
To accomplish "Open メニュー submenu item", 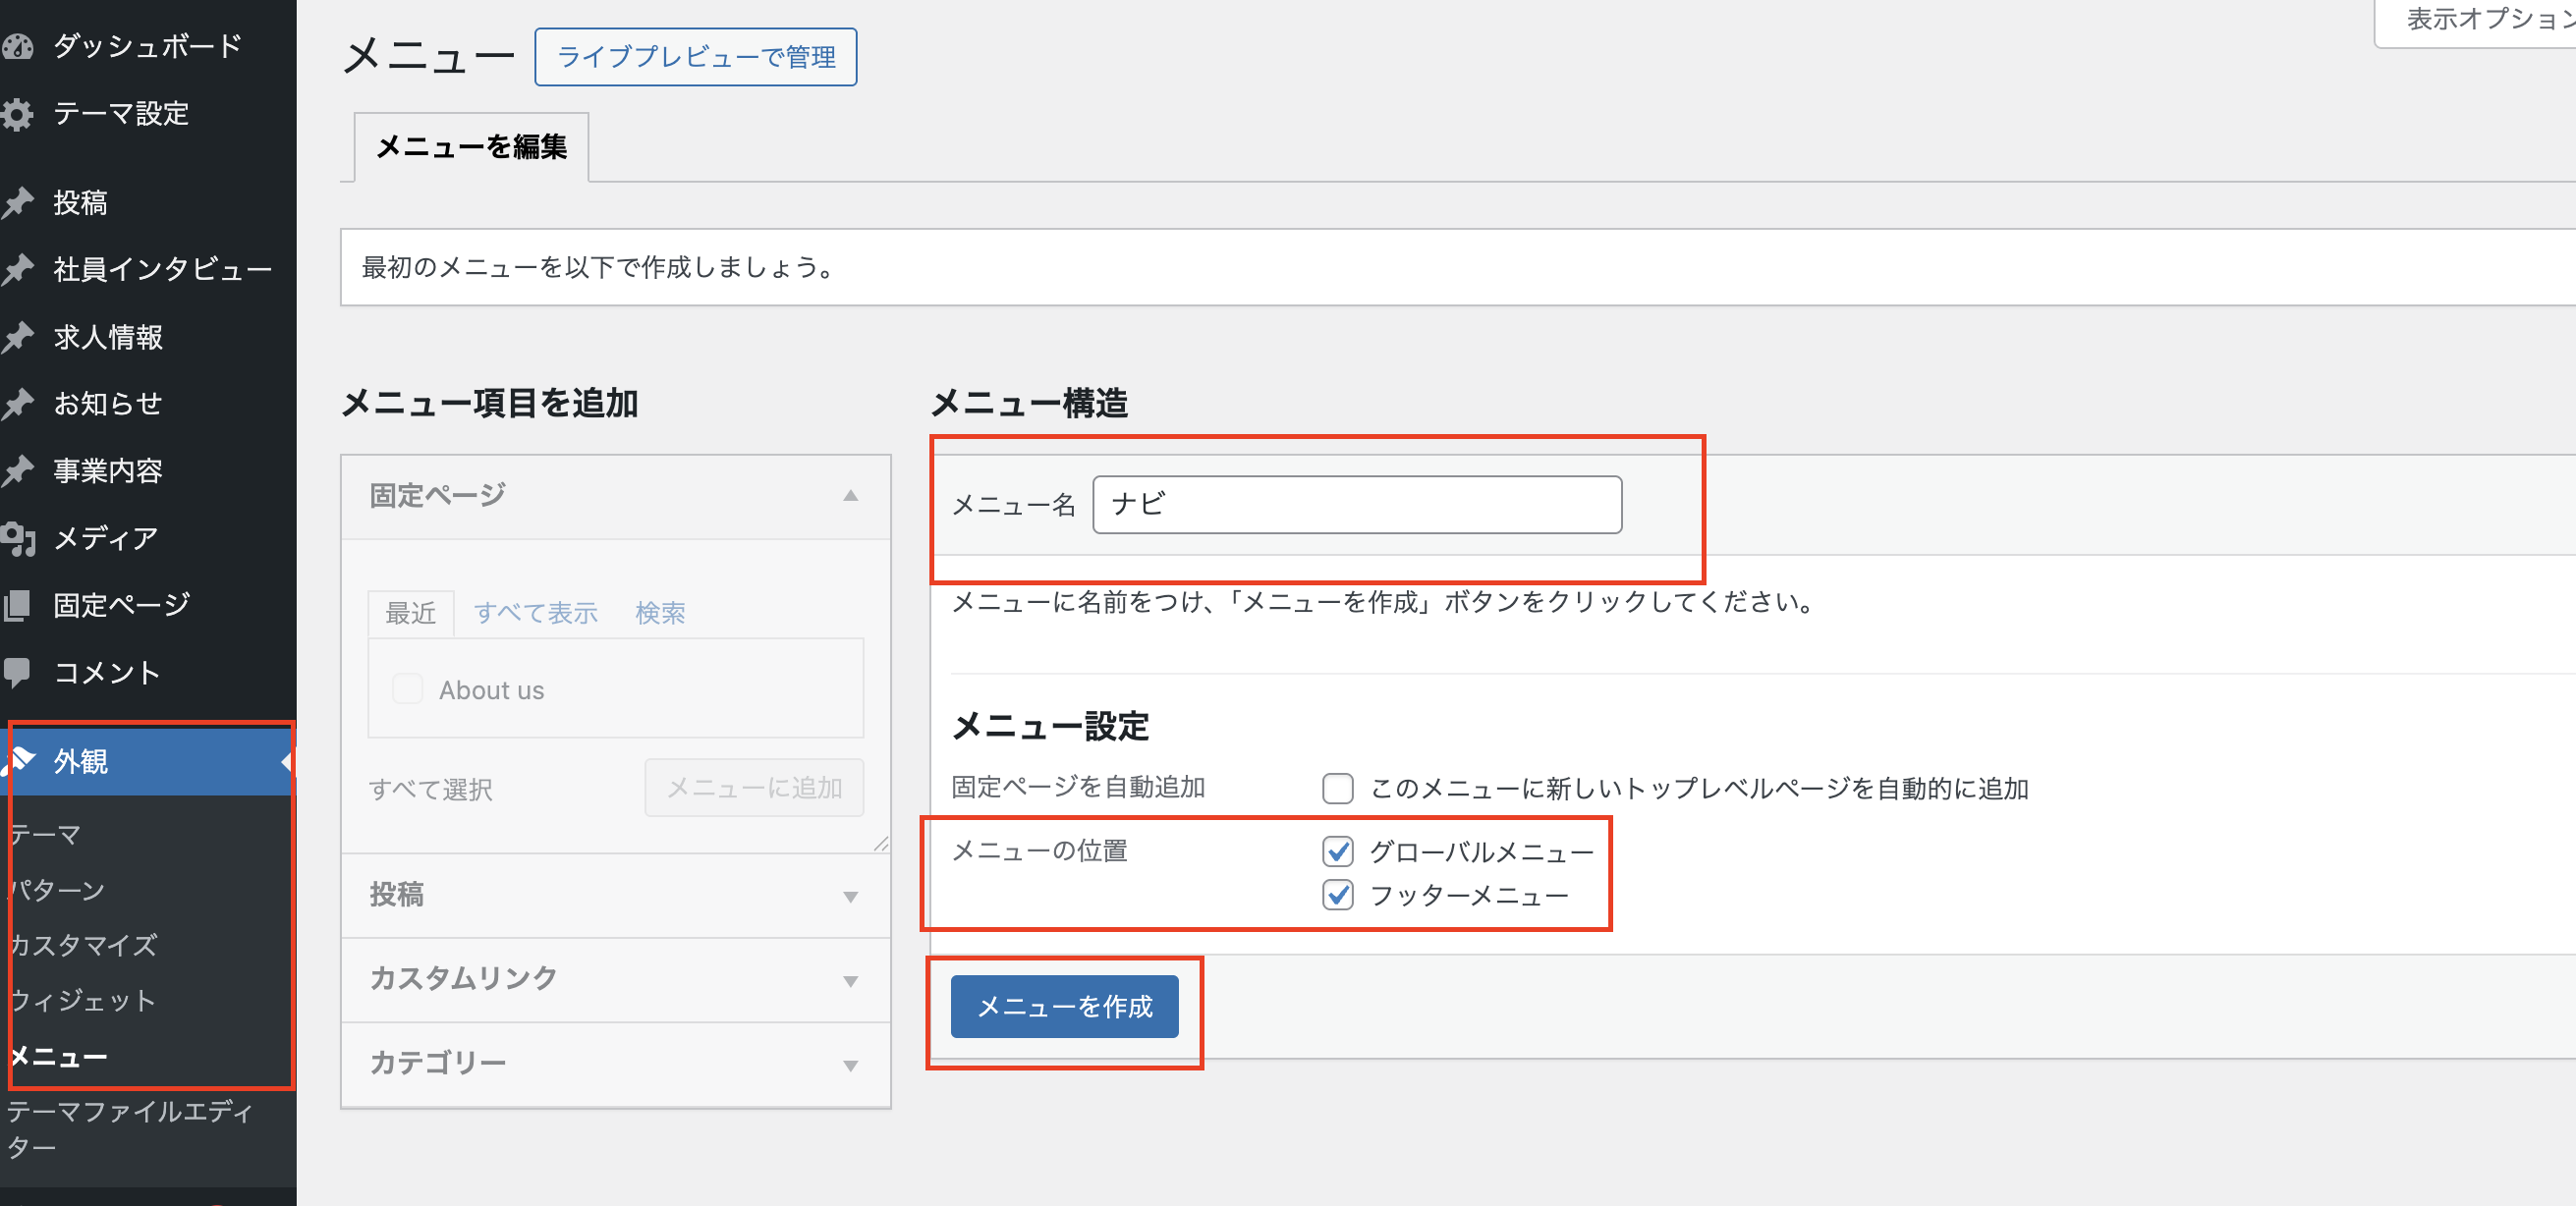I will pos(57,1057).
